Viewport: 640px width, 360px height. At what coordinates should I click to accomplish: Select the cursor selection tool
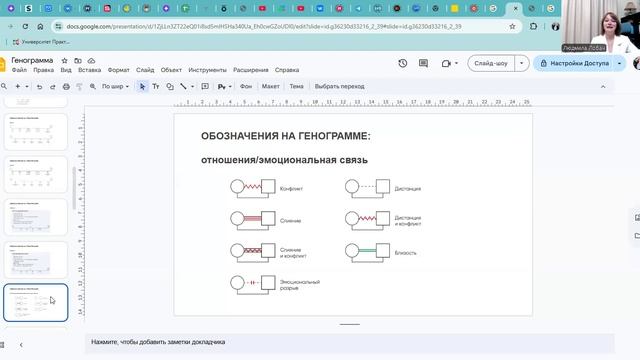point(142,87)
